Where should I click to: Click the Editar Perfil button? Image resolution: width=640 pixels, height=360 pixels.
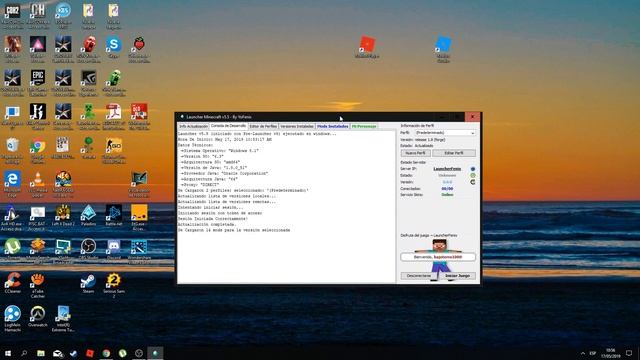pyautogui.click(x=453, y=153)
